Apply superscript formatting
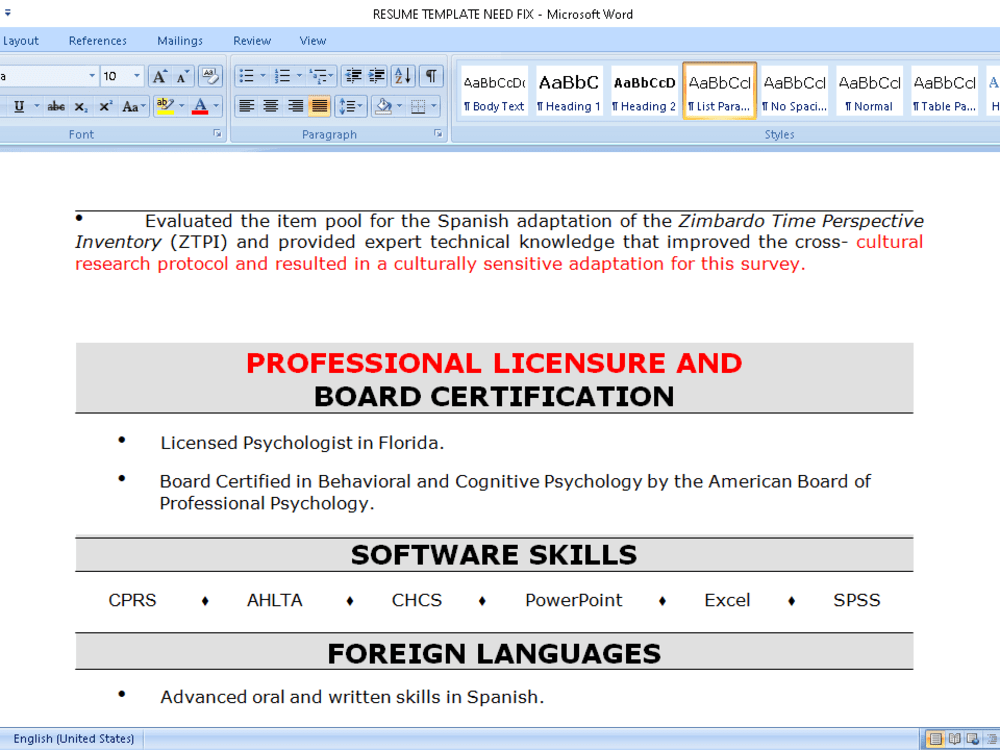Screen dimensions: 1000x750 pos(105,107)
